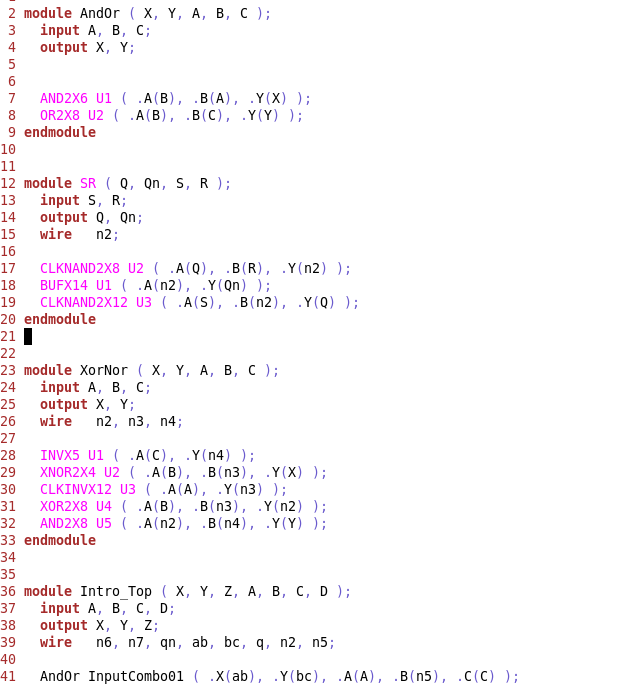The image size is (630, 697).
Task: Click line number 35 in gutter
Action: point(8,574)
